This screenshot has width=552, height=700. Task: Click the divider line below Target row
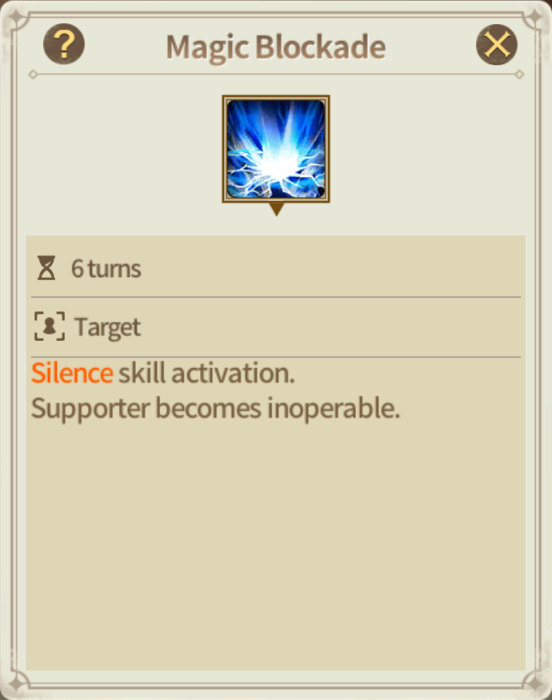[x=276, y=357]
